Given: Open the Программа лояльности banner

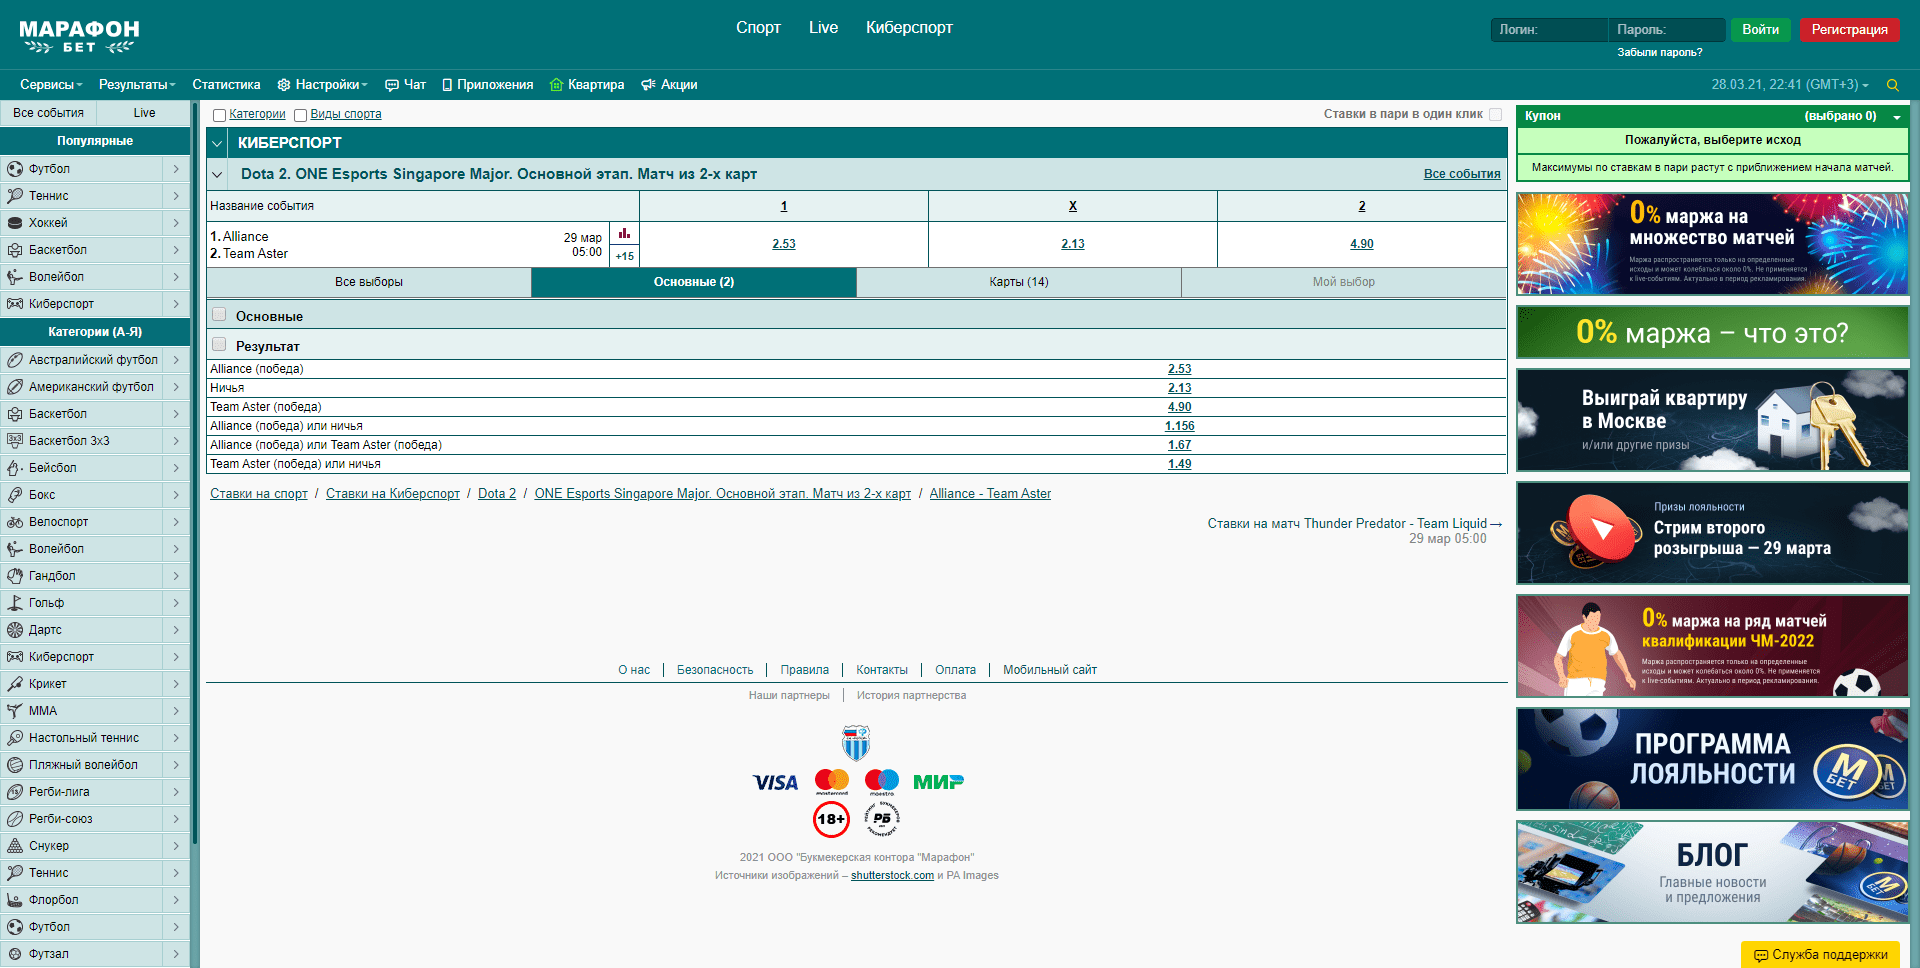Looking at the screenshot, I should pyautogui.click(x=1713, y=759).
